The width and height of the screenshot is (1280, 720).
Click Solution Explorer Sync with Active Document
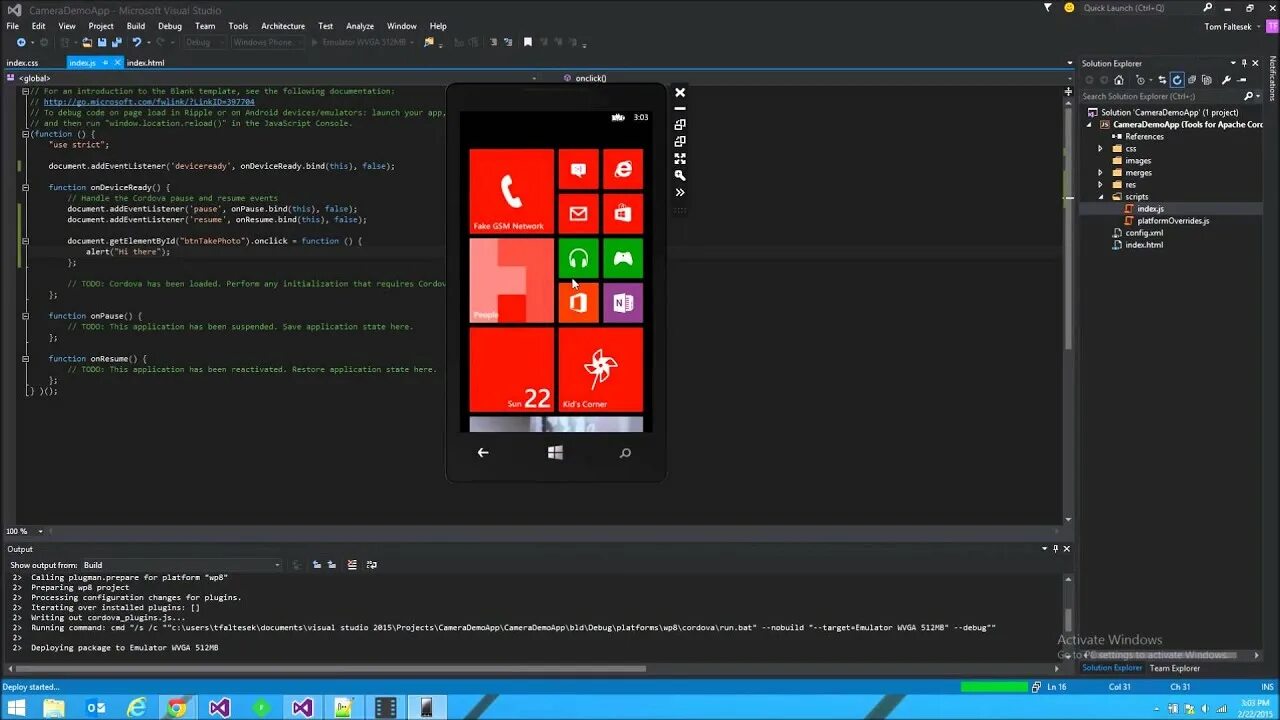(1162, 80)
